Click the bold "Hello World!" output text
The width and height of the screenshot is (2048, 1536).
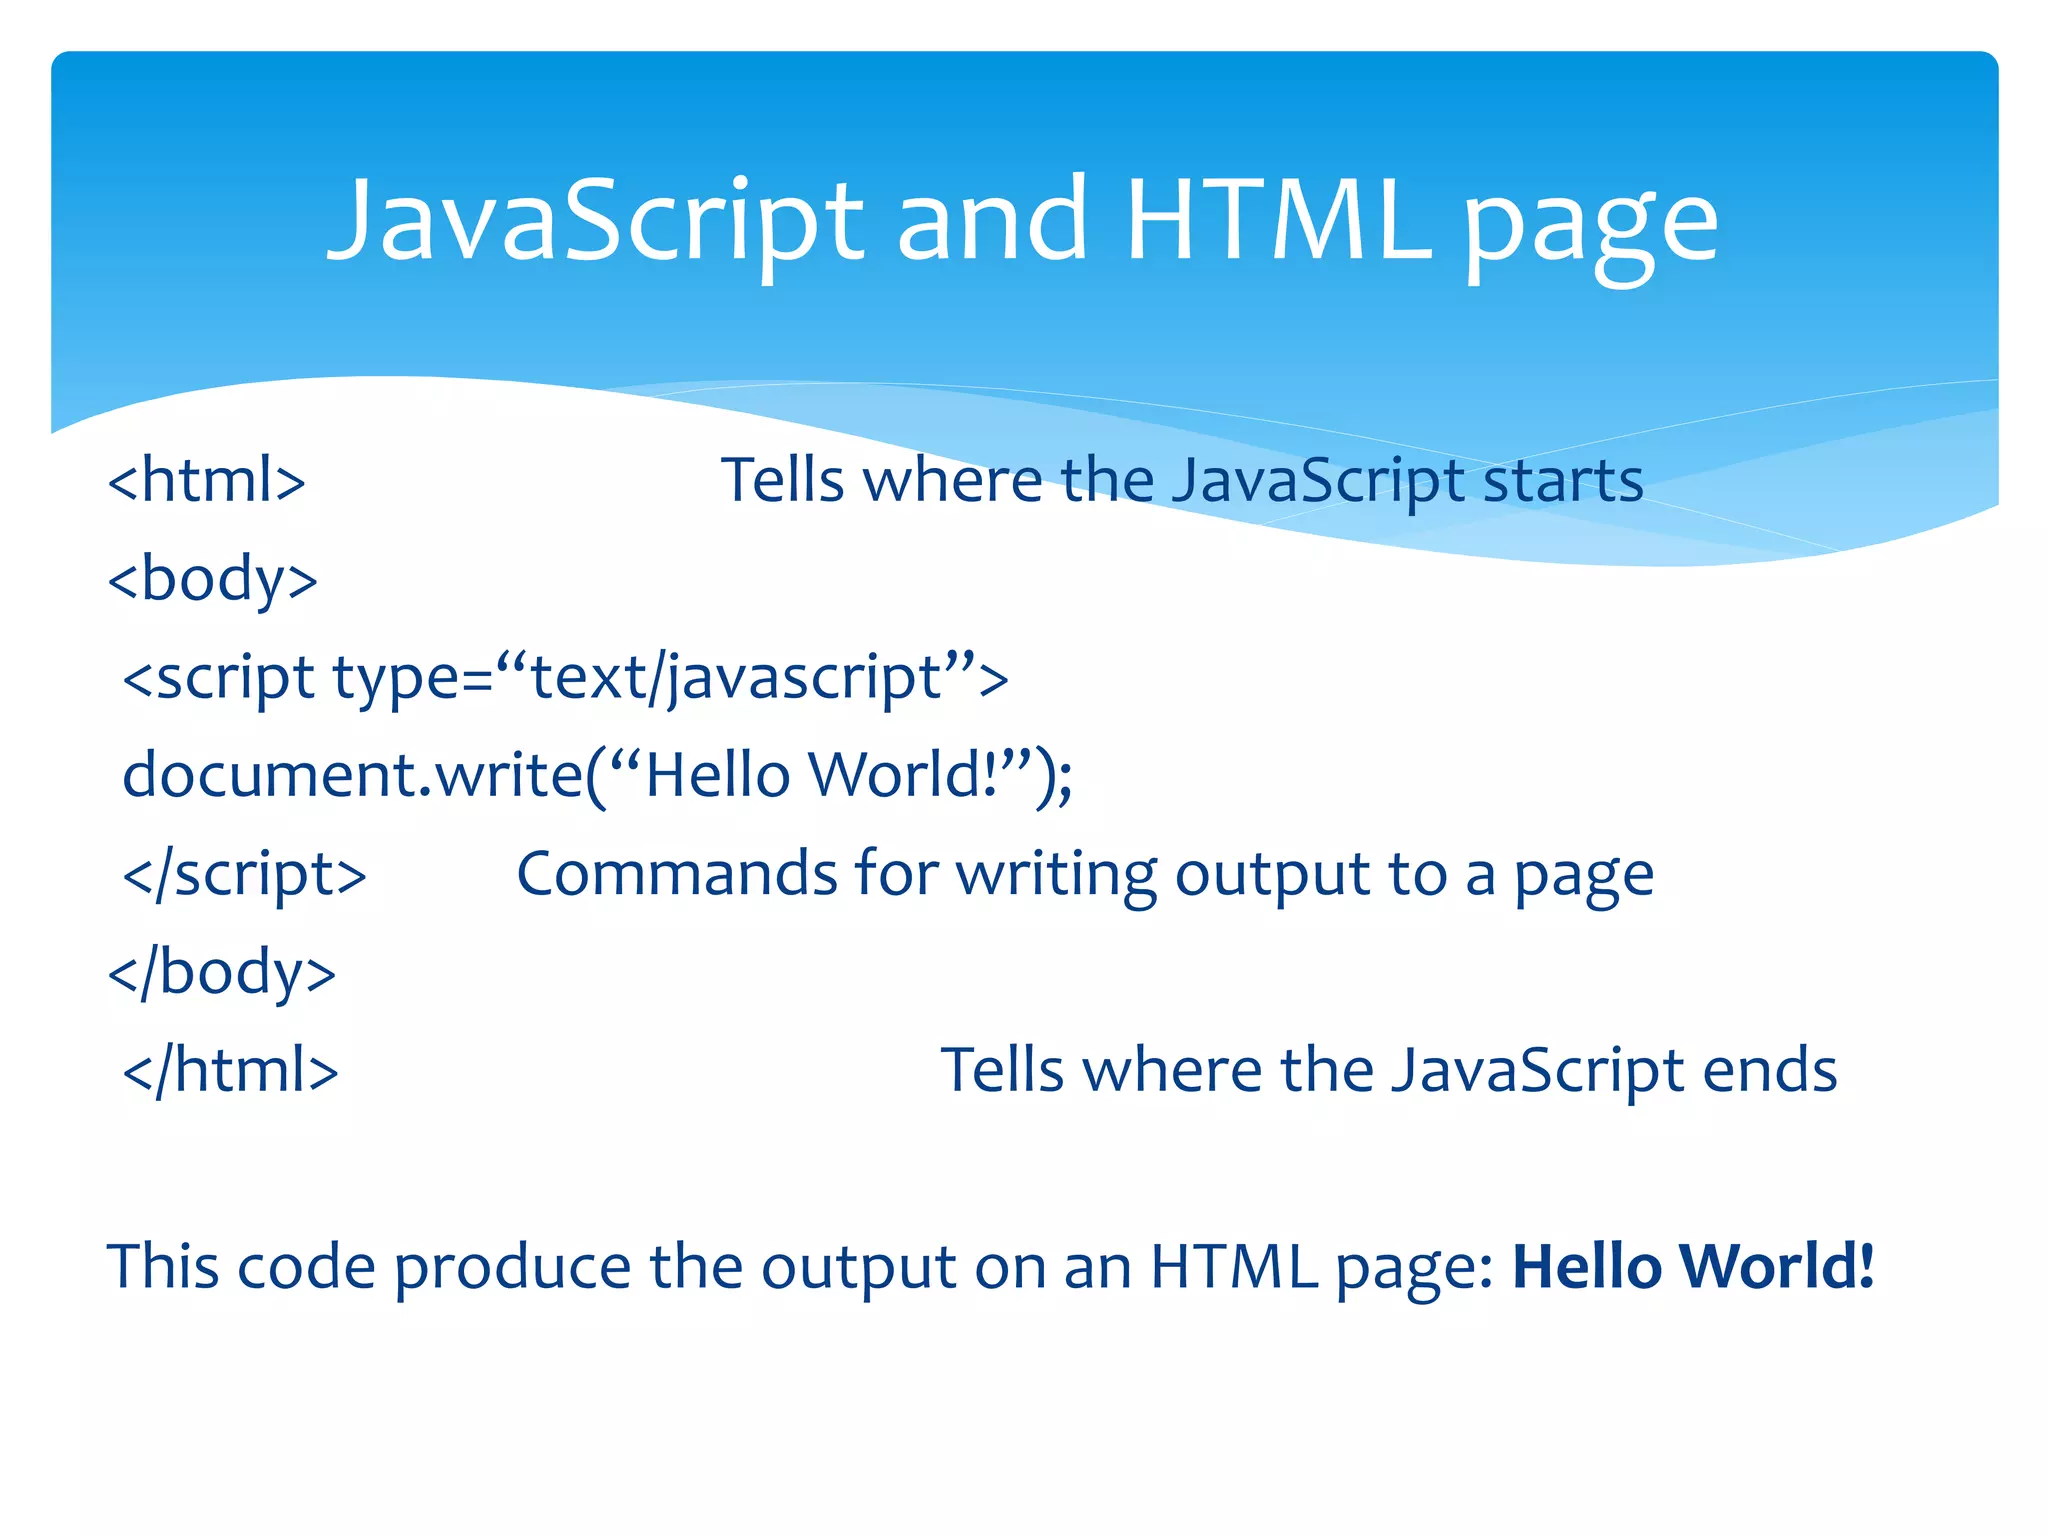tap(1693, 1266)
